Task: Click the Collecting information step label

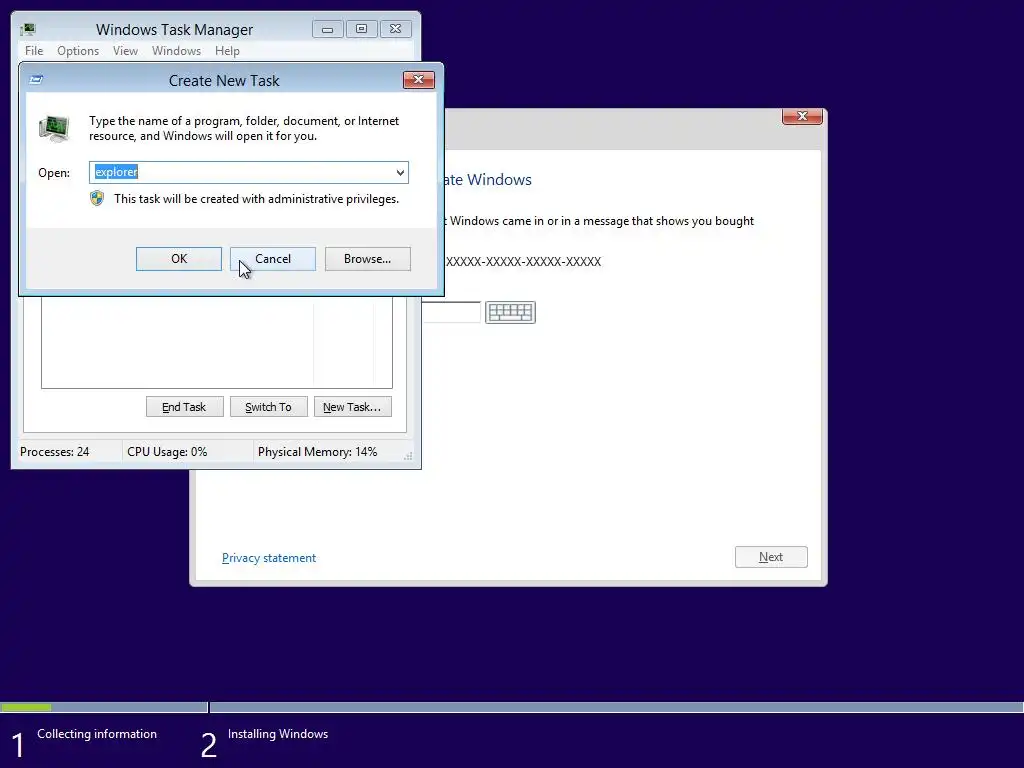Action: click(x=97, y=734)
